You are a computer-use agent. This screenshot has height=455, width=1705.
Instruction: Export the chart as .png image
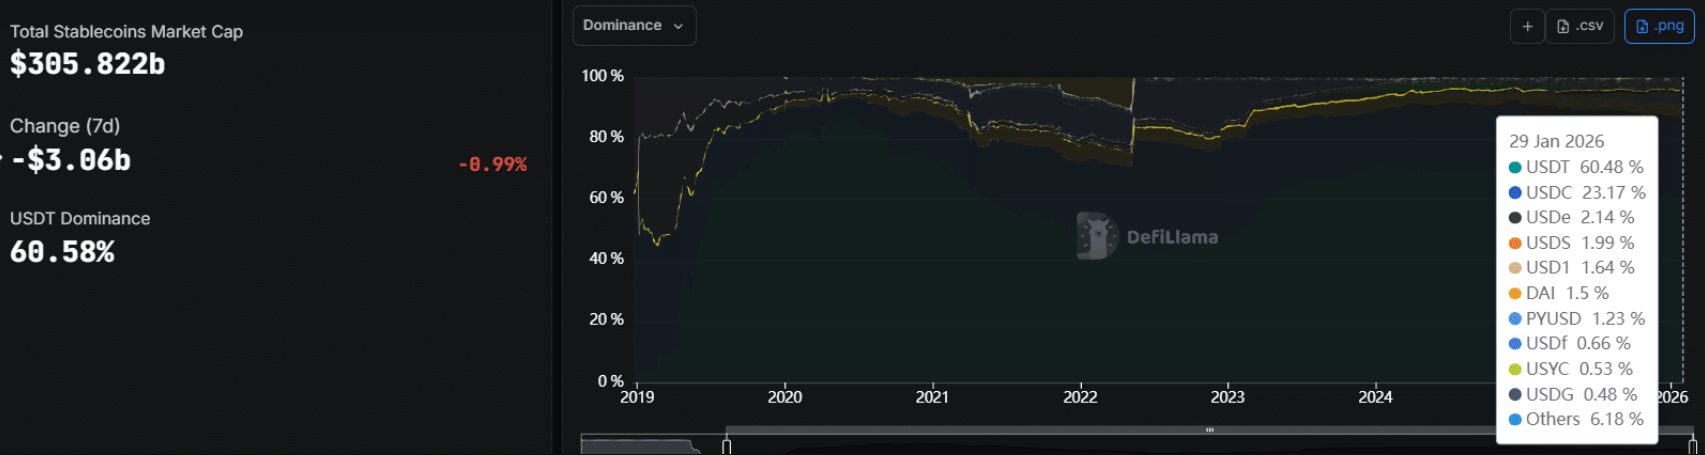click(x=1659, y=27)
